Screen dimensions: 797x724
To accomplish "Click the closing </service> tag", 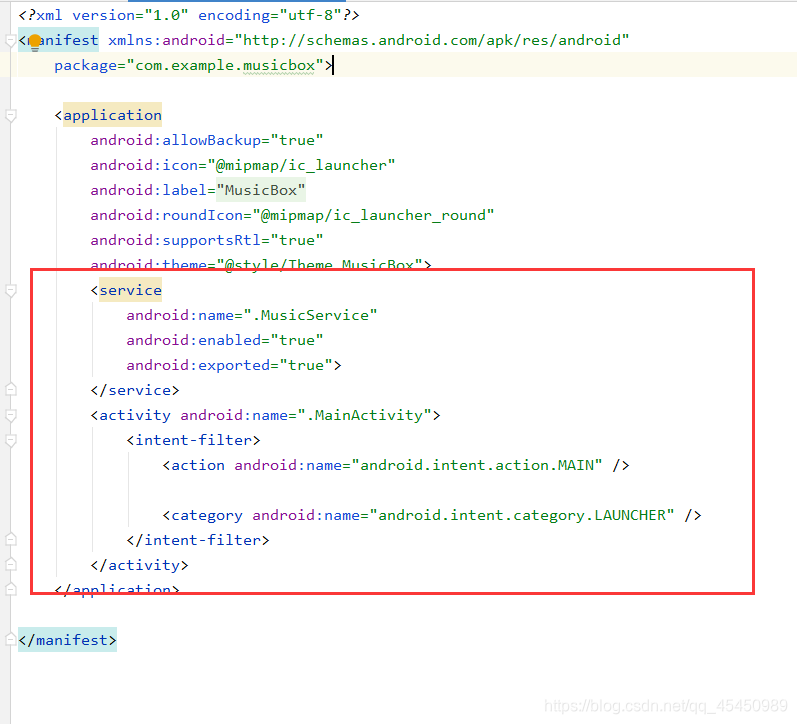I will coord(135,390).
